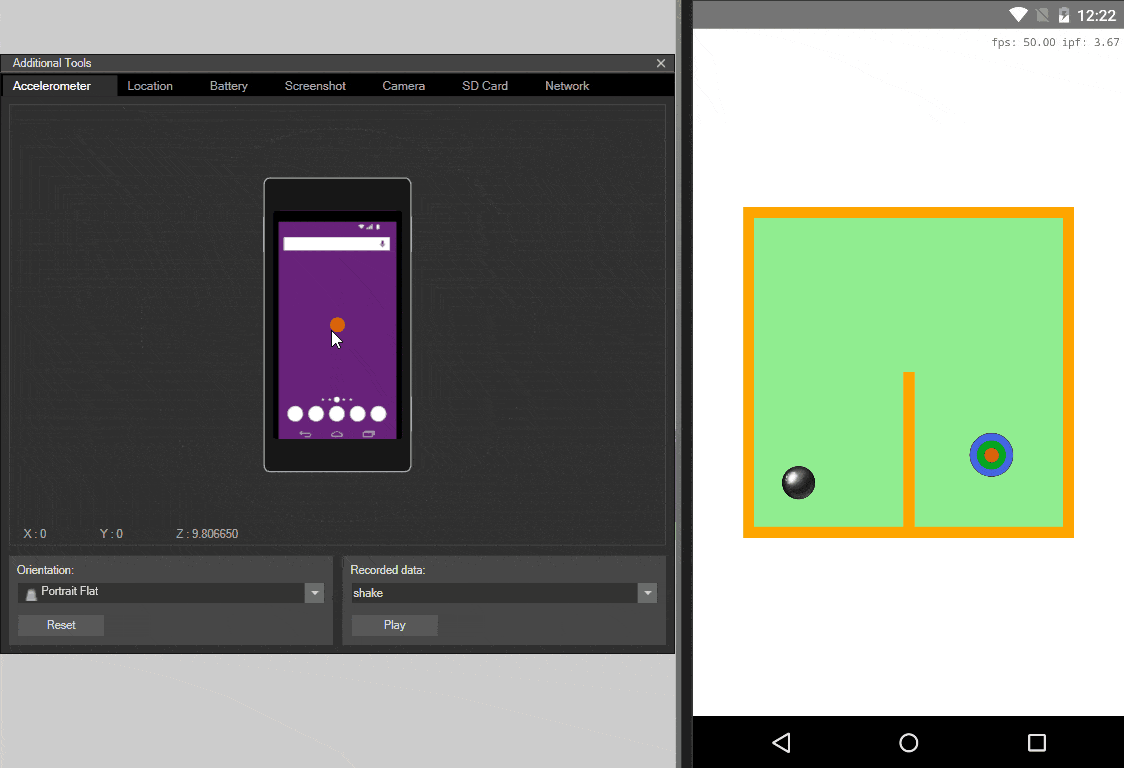Tap the Android Home circle button
This screenshot has width=1124, height=768.
[908, 742]
